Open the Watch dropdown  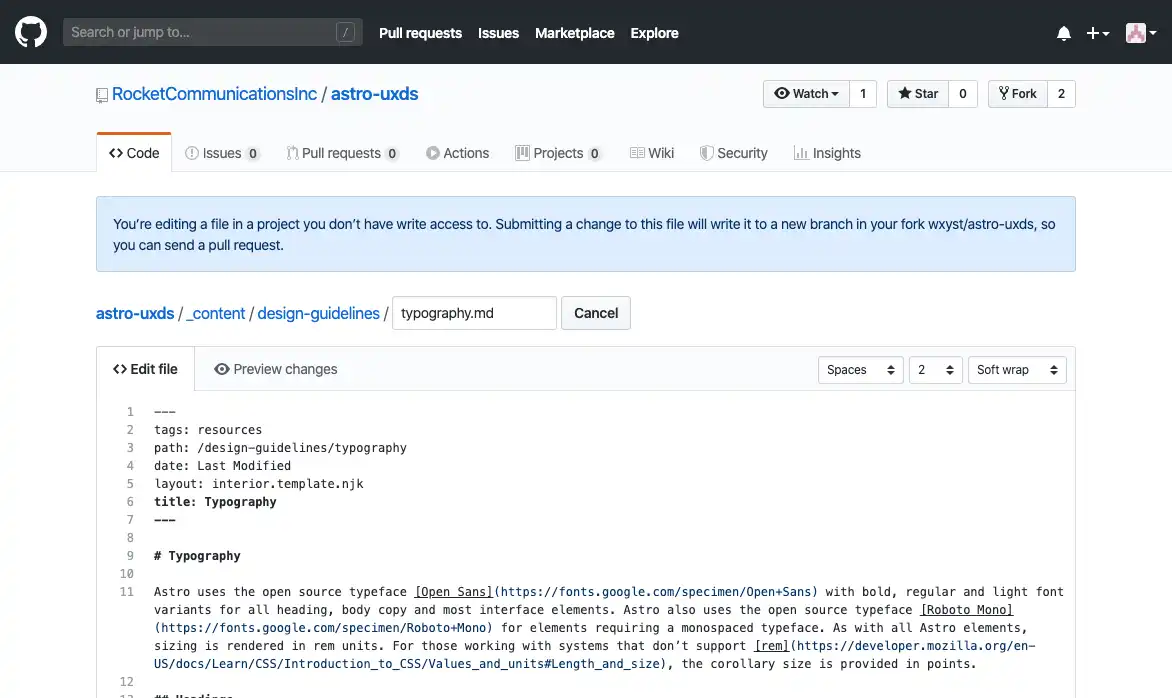806,93
